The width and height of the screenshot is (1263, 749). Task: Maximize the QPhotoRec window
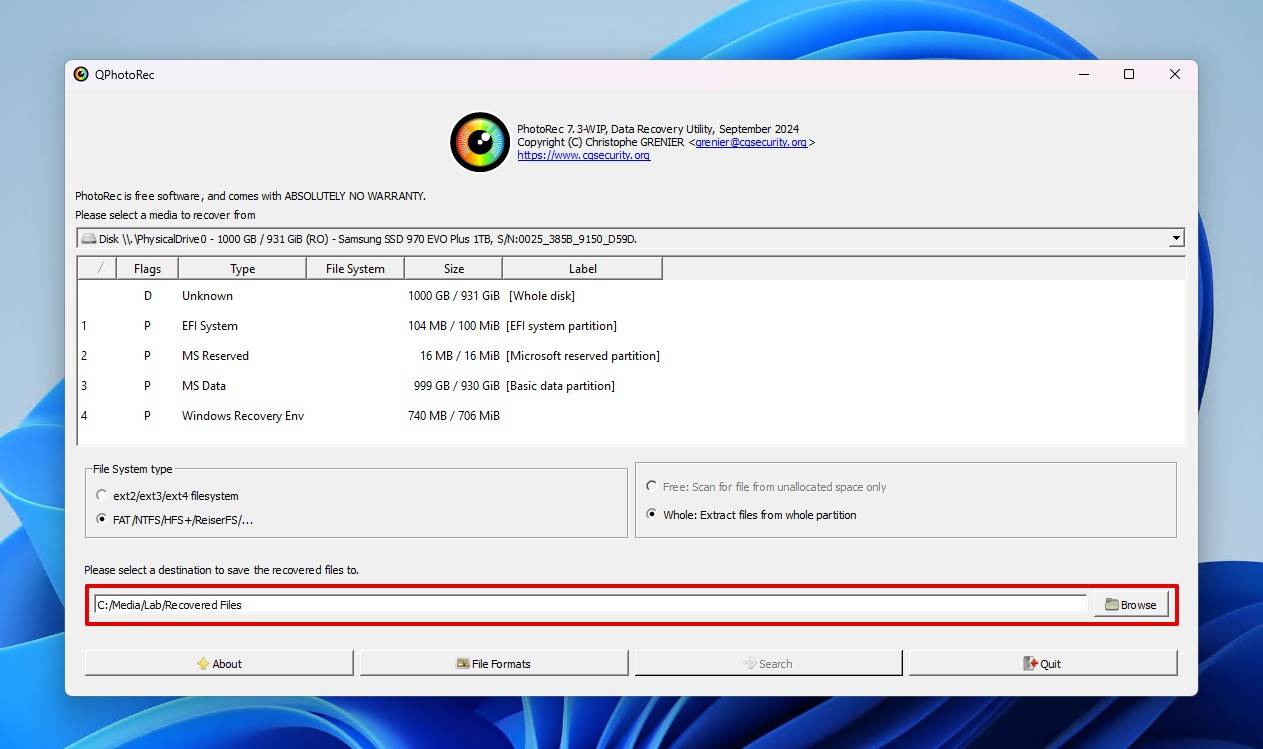pos(1129,74)
